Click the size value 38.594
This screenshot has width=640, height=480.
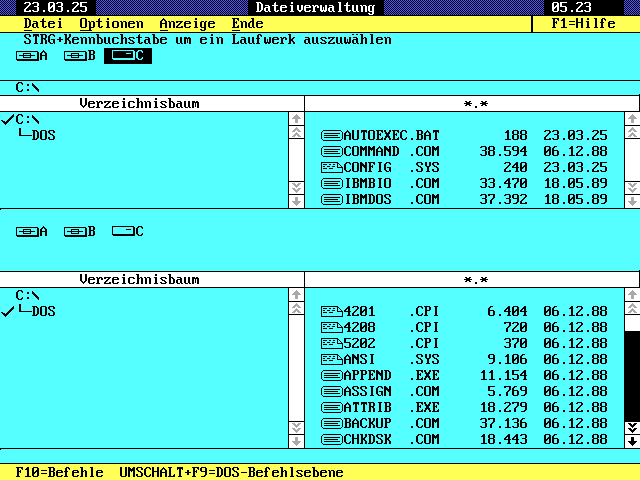coord(503,151)
